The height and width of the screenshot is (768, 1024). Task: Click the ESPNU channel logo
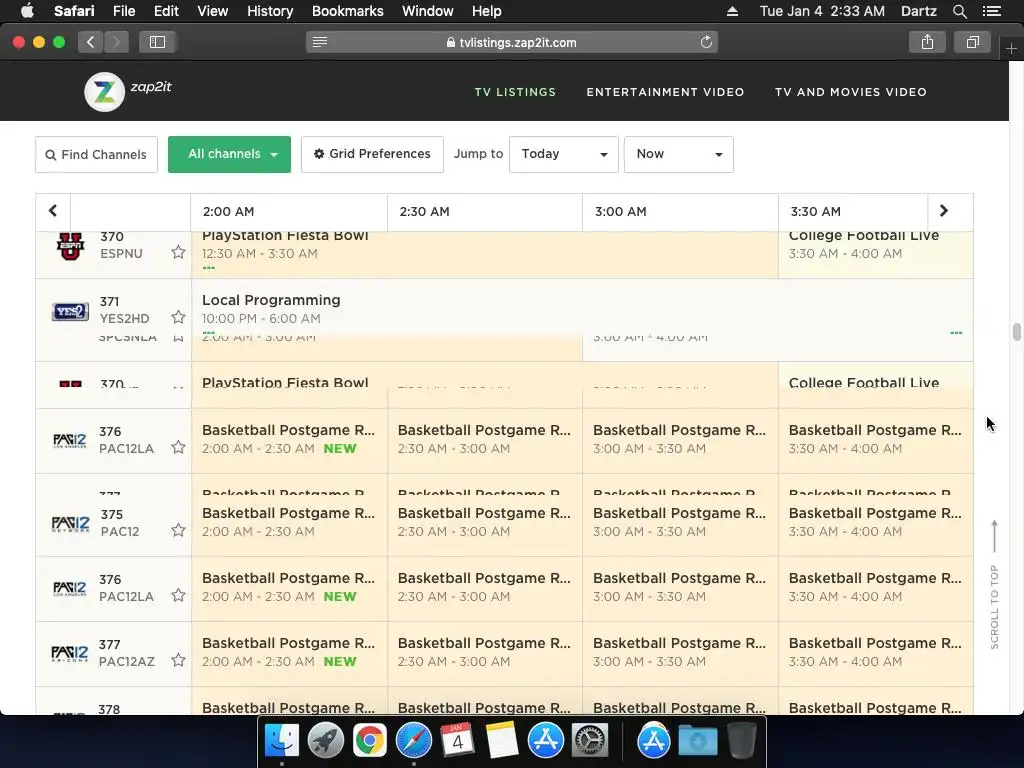click(71, 246)
